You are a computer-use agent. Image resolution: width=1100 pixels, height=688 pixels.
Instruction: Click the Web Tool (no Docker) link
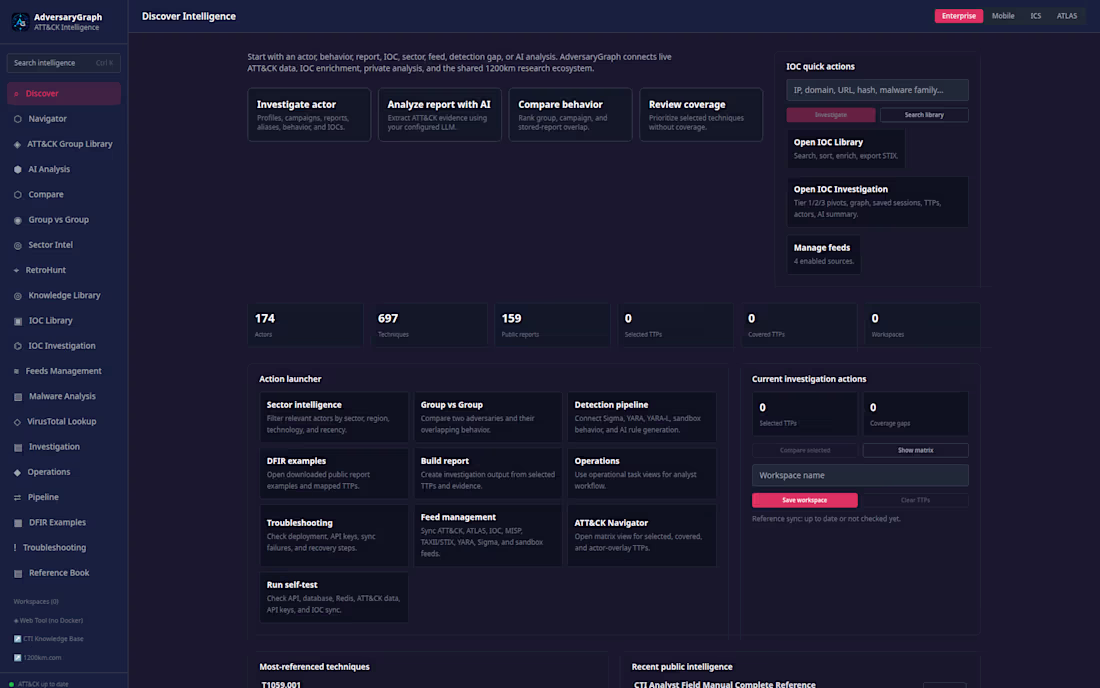pos(48,621)
